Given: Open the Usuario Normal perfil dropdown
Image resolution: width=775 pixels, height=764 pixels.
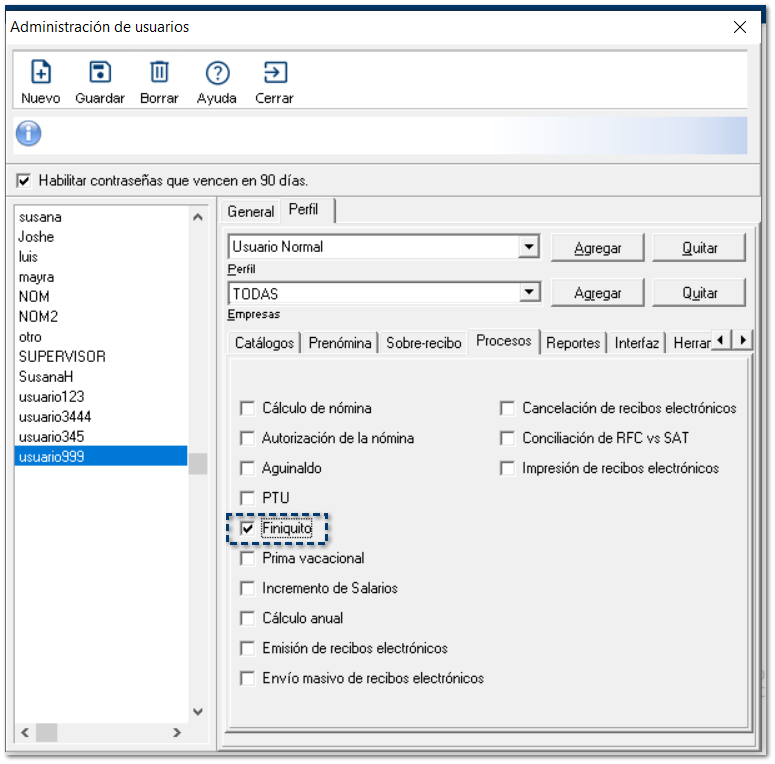Looking at the screenshot, I should (x=528, y=247).
